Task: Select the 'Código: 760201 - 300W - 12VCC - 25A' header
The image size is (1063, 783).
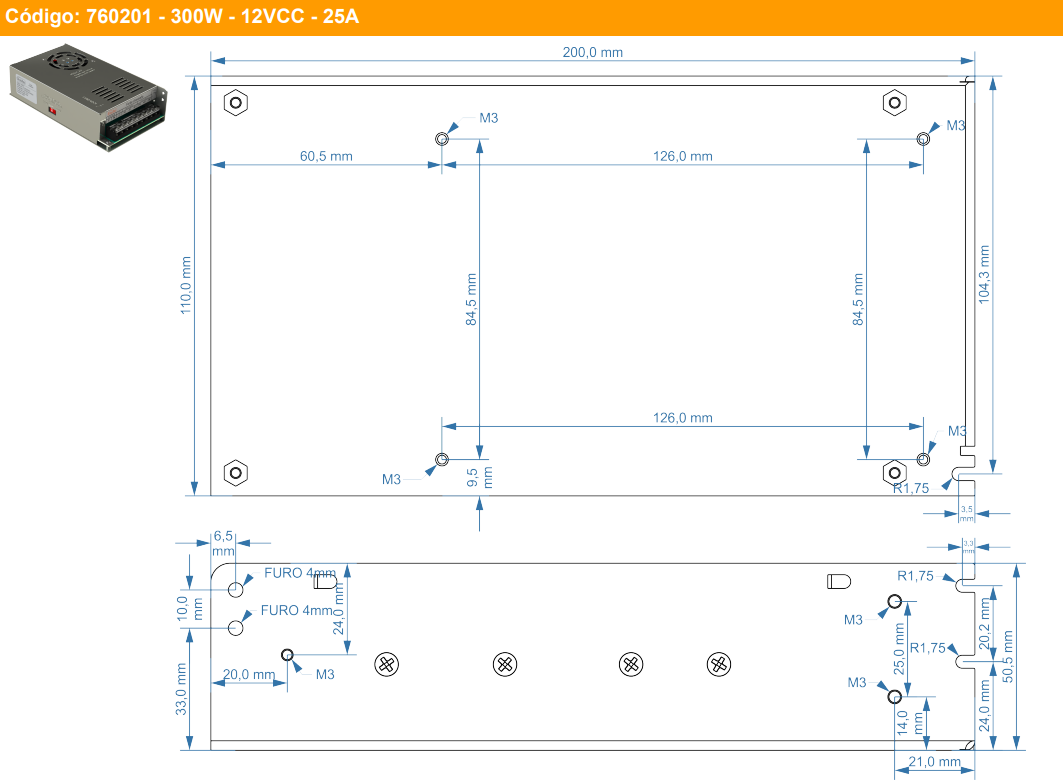Action: 182,16
